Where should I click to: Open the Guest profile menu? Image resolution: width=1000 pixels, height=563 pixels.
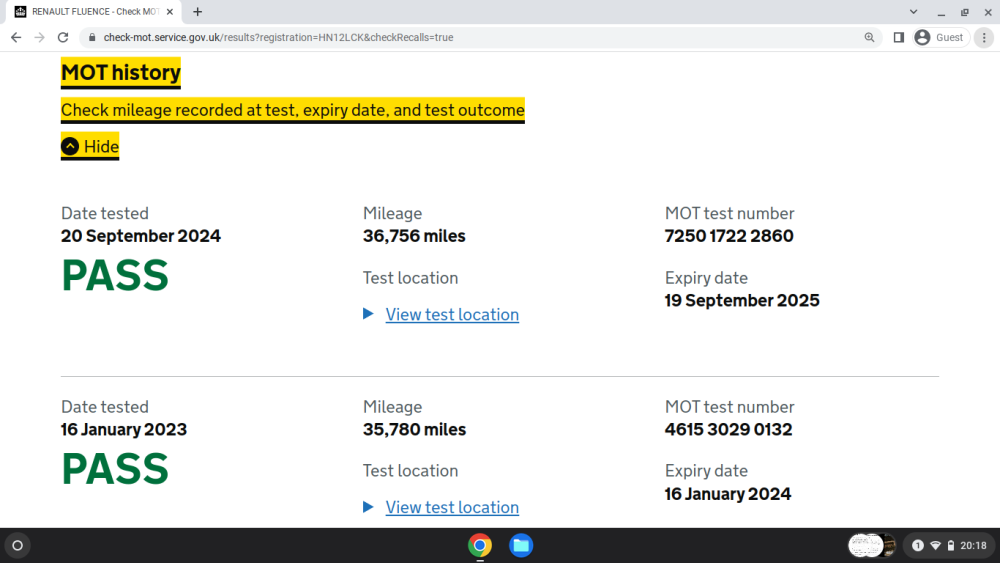tap(941, 38)
